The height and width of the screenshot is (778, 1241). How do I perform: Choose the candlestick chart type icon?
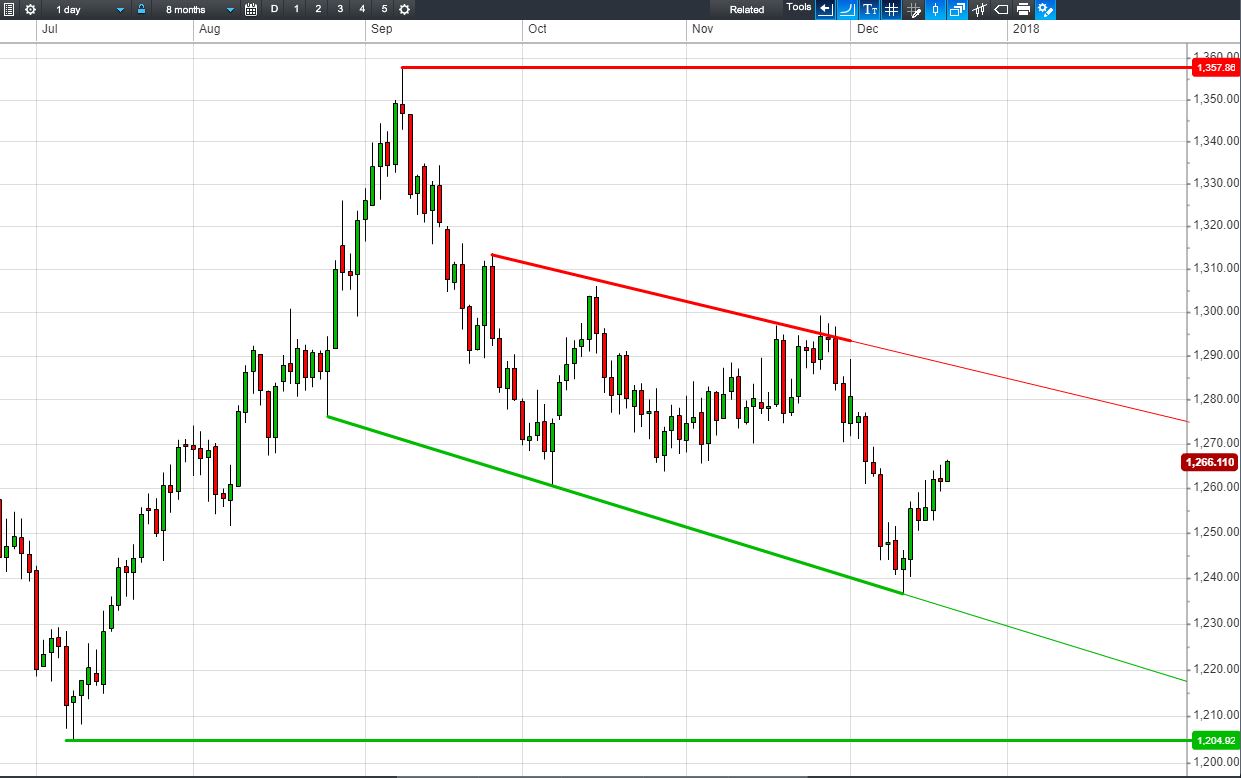(936, 10)
